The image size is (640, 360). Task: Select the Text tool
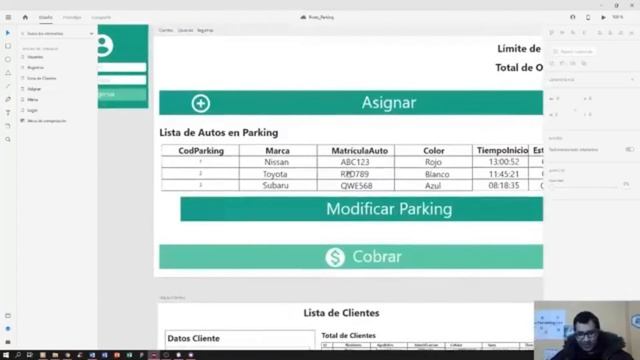point(8,113)
